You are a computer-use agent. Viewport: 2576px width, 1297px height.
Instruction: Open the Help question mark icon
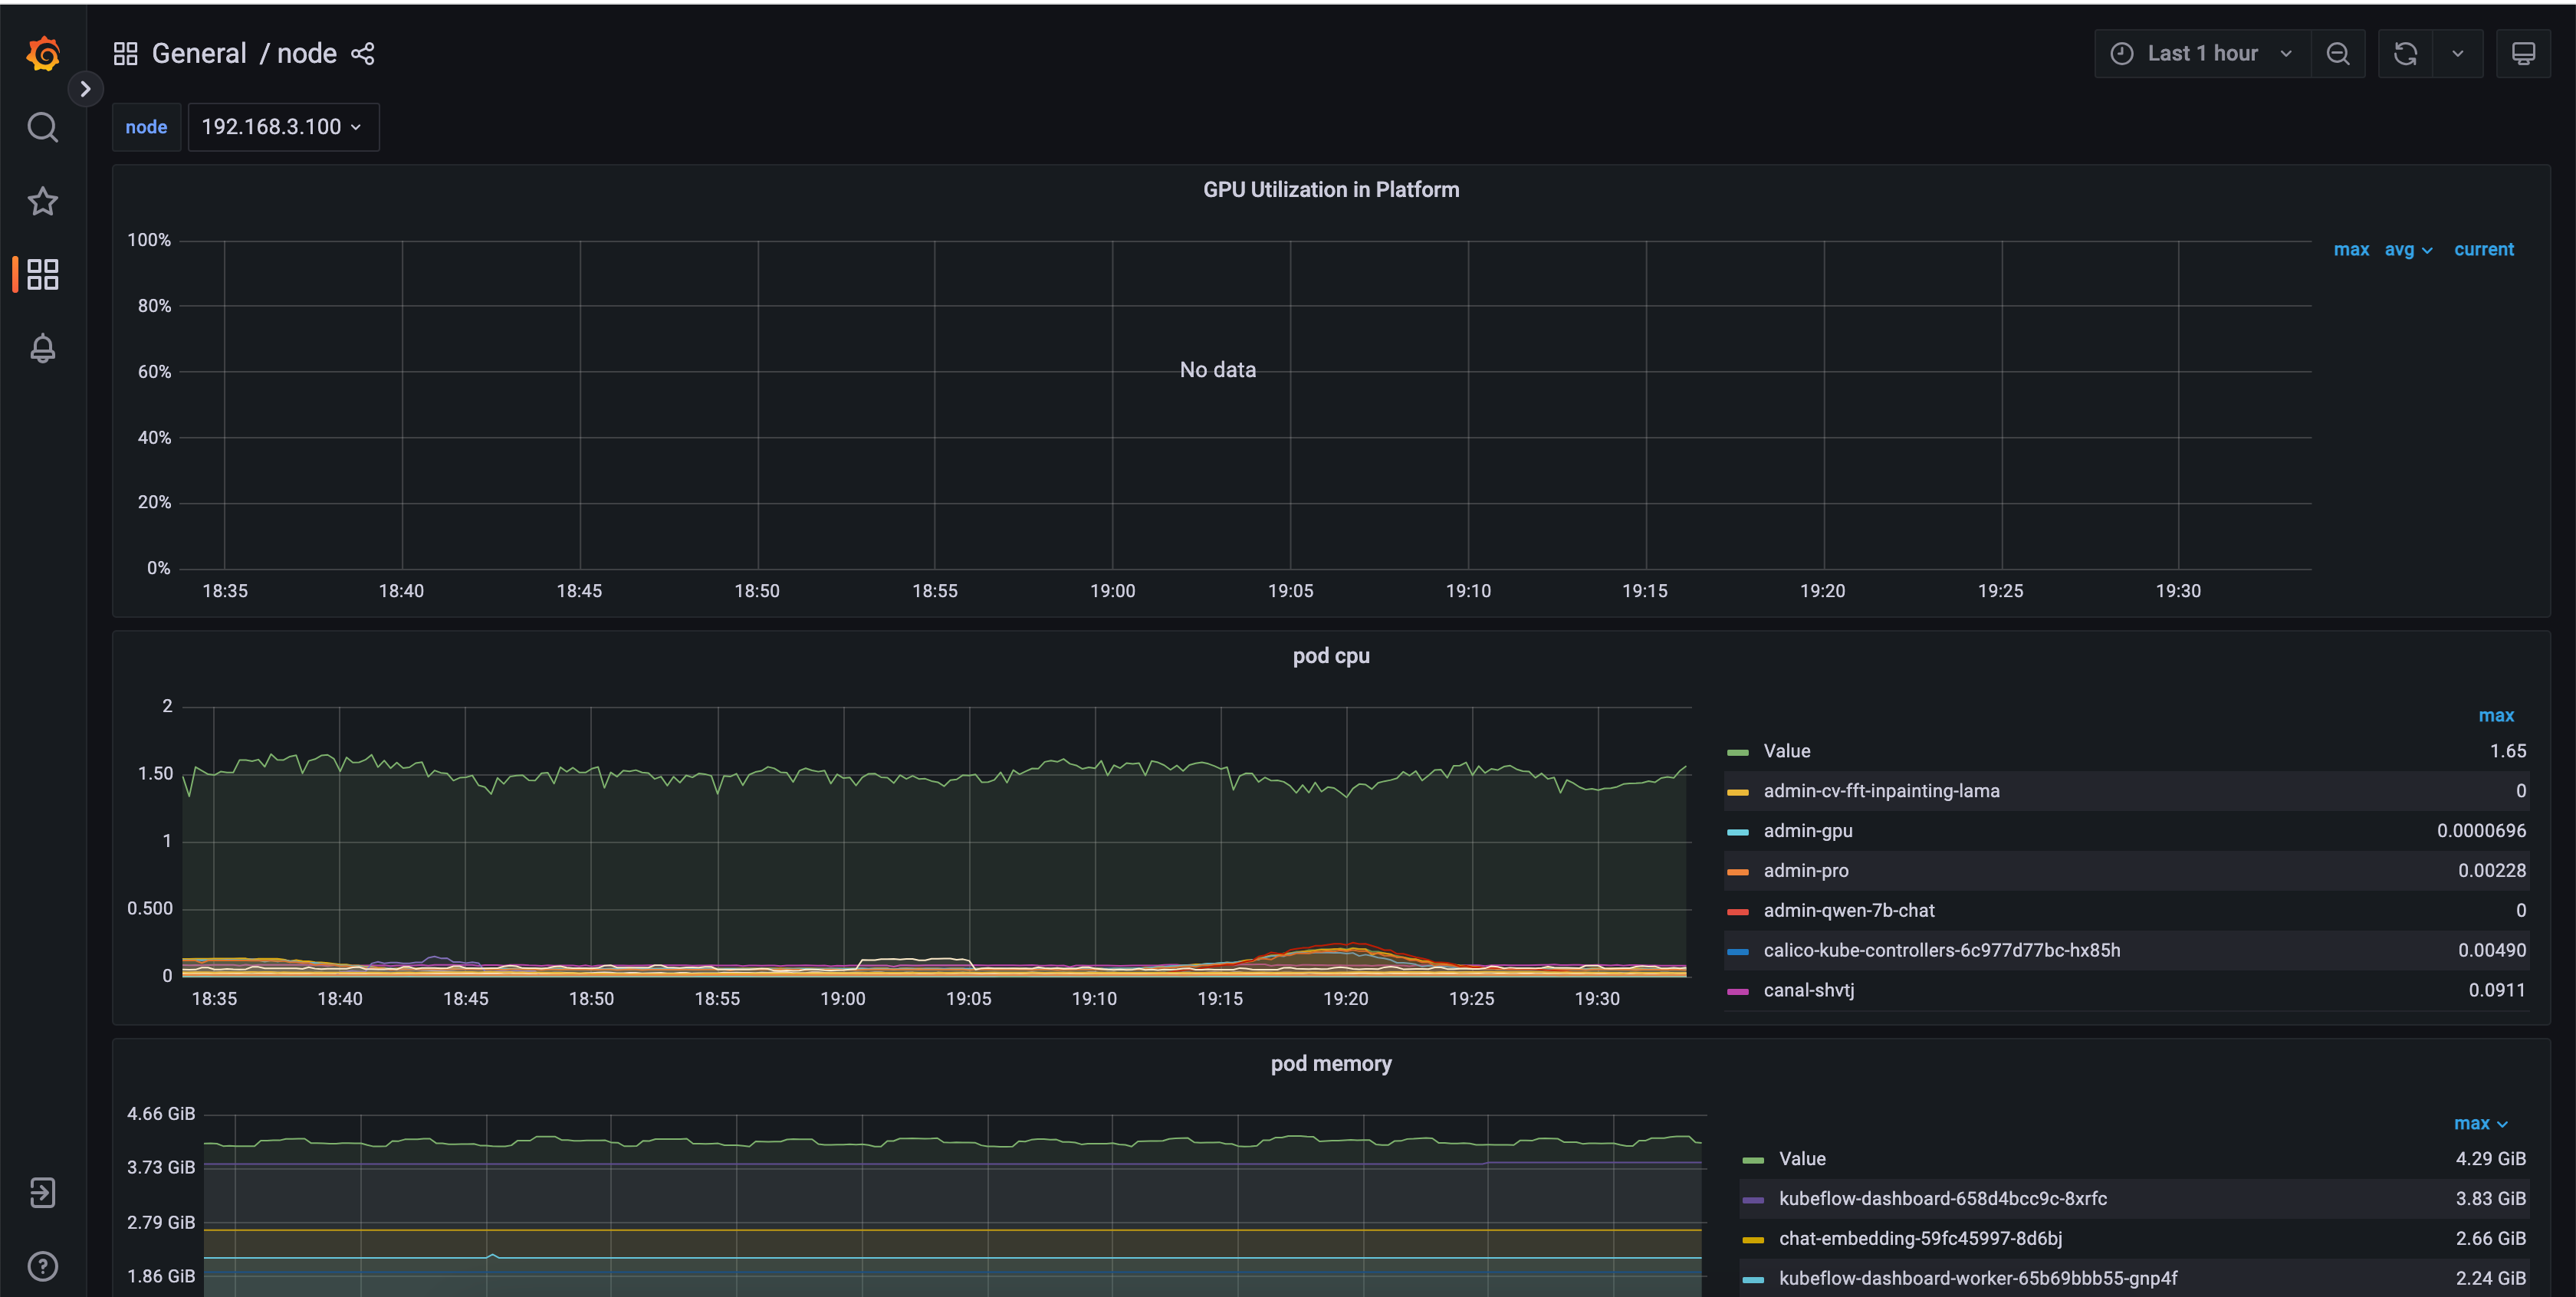(42, 1266)
